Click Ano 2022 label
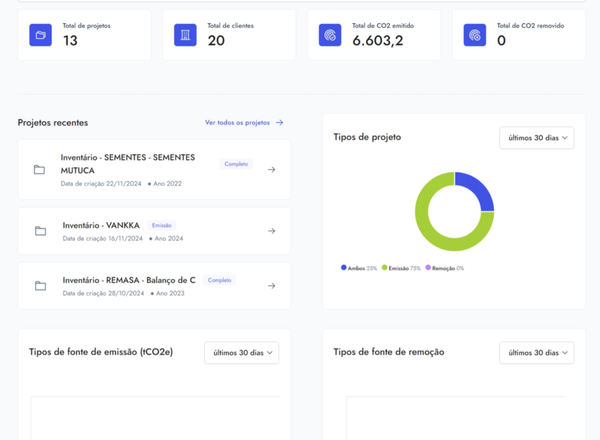The width and height of the screenshot is (600, 440). 167,184
